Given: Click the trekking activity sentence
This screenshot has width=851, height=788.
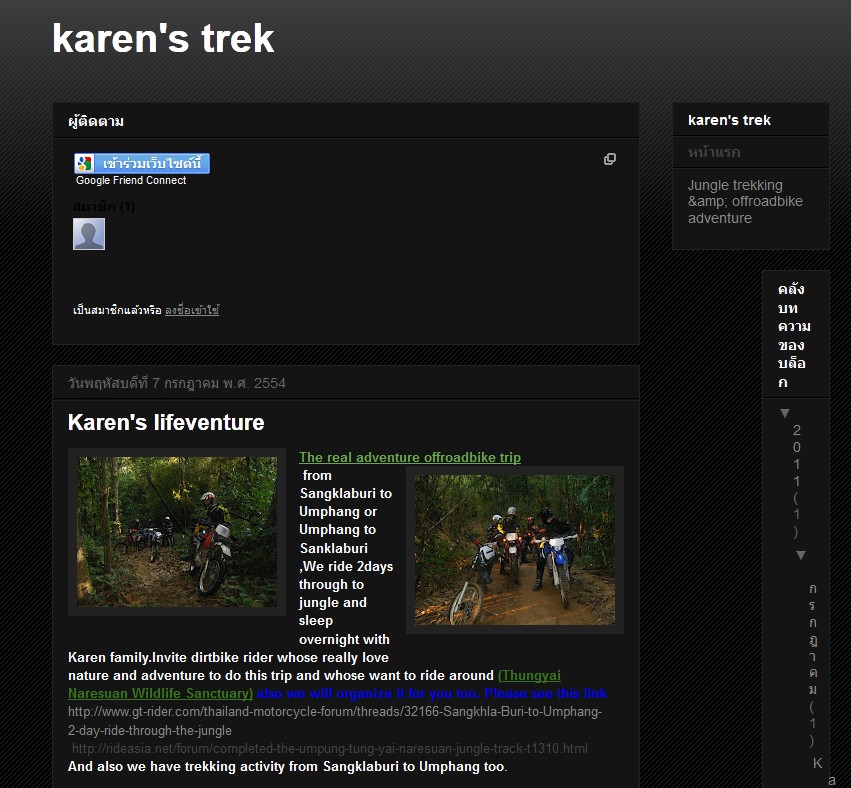Looking at the screenshot, I should pos(288,767).
